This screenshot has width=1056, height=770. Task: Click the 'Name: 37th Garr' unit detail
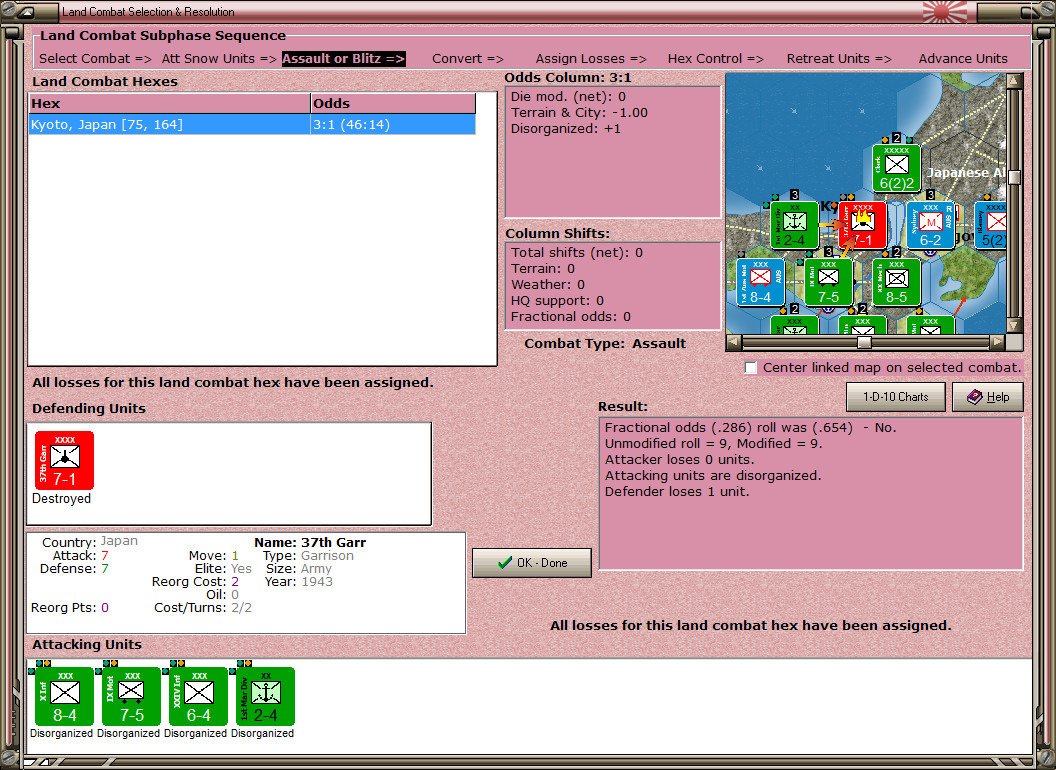coord(310,542)
